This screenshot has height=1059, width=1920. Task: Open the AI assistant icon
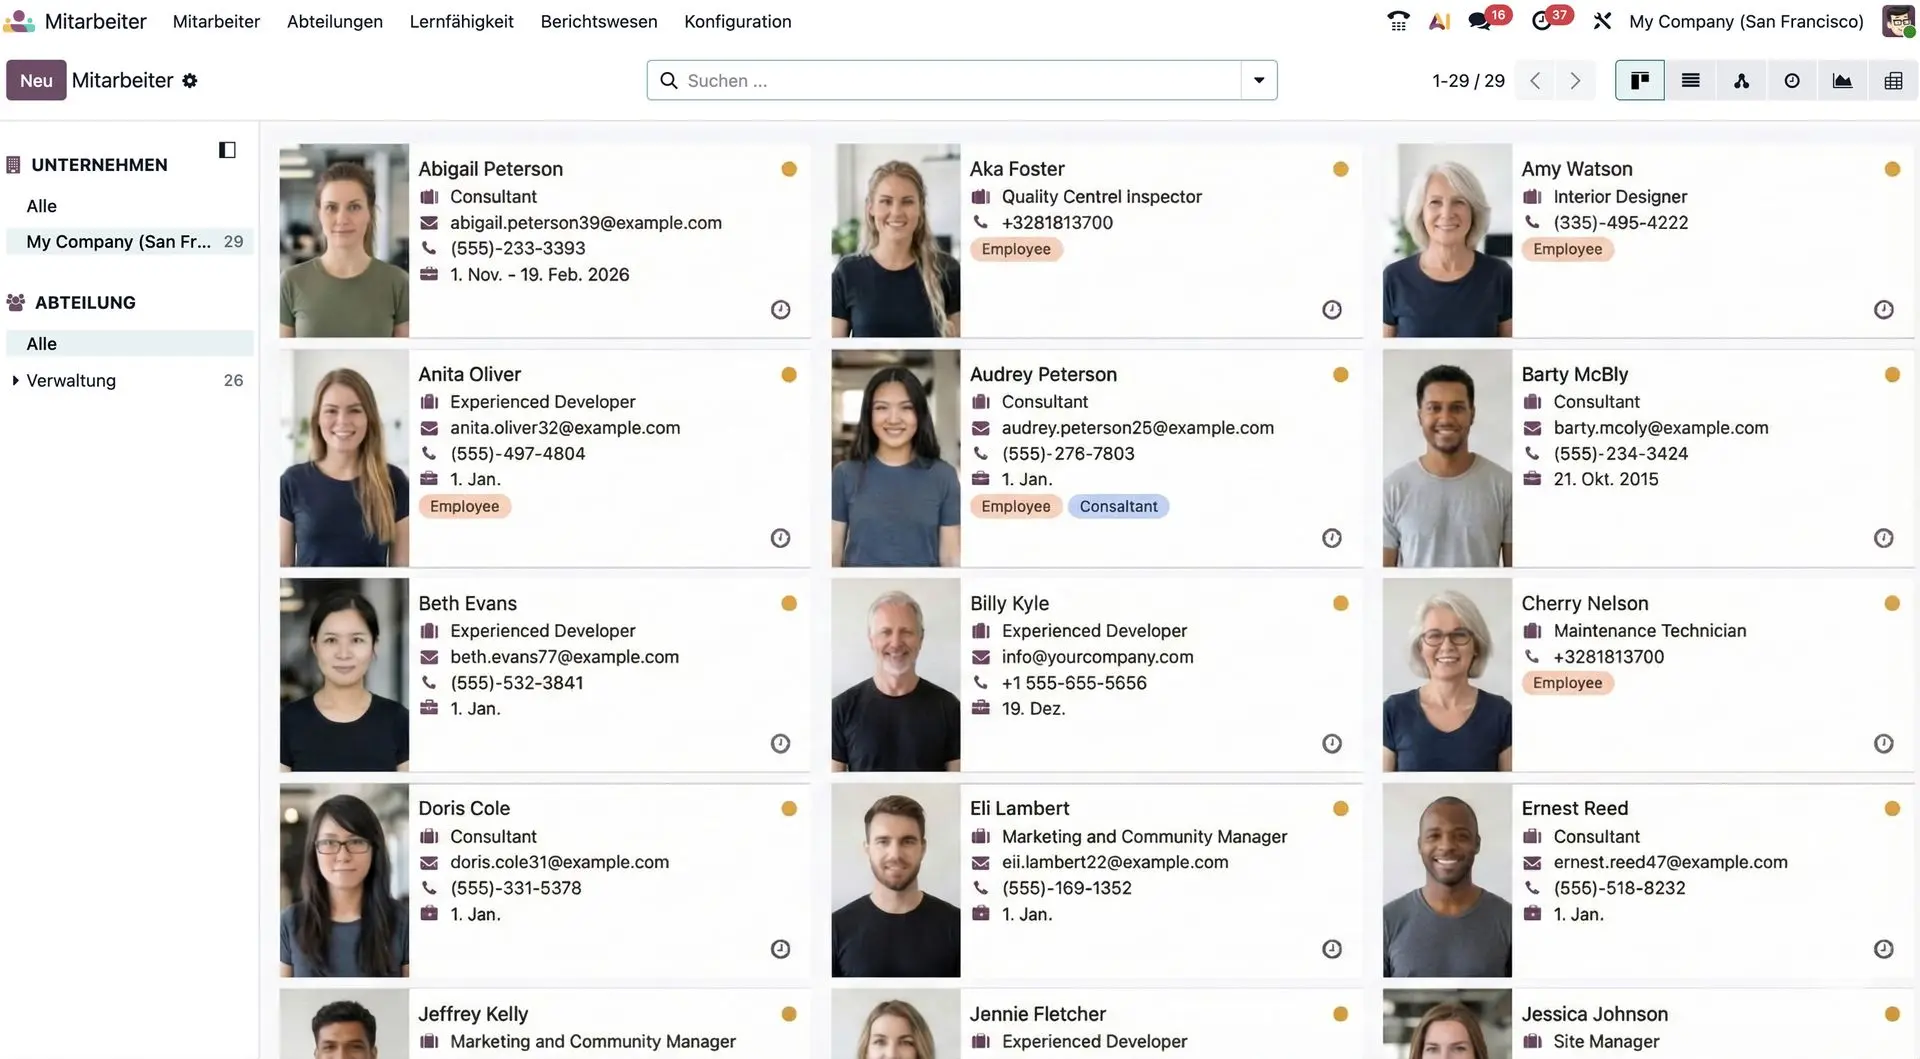click(1439, 21)
